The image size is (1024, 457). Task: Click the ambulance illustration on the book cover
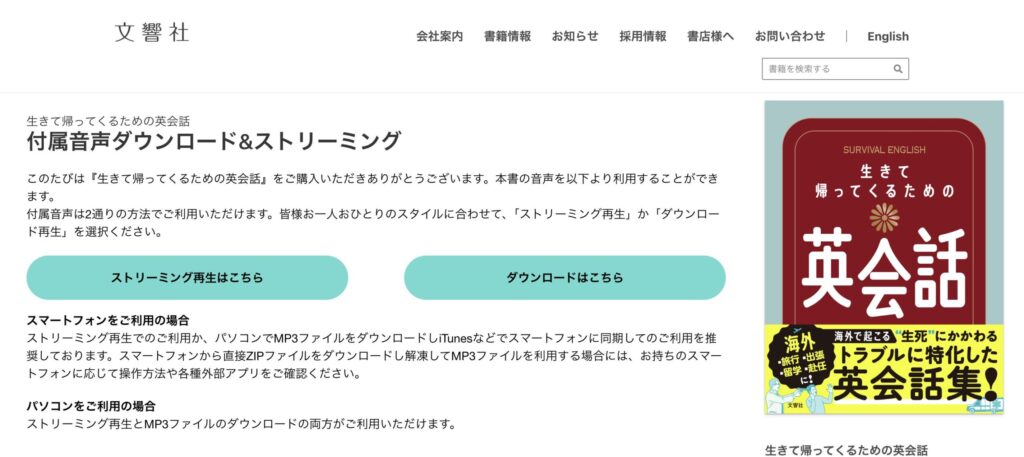coord(983,405)
